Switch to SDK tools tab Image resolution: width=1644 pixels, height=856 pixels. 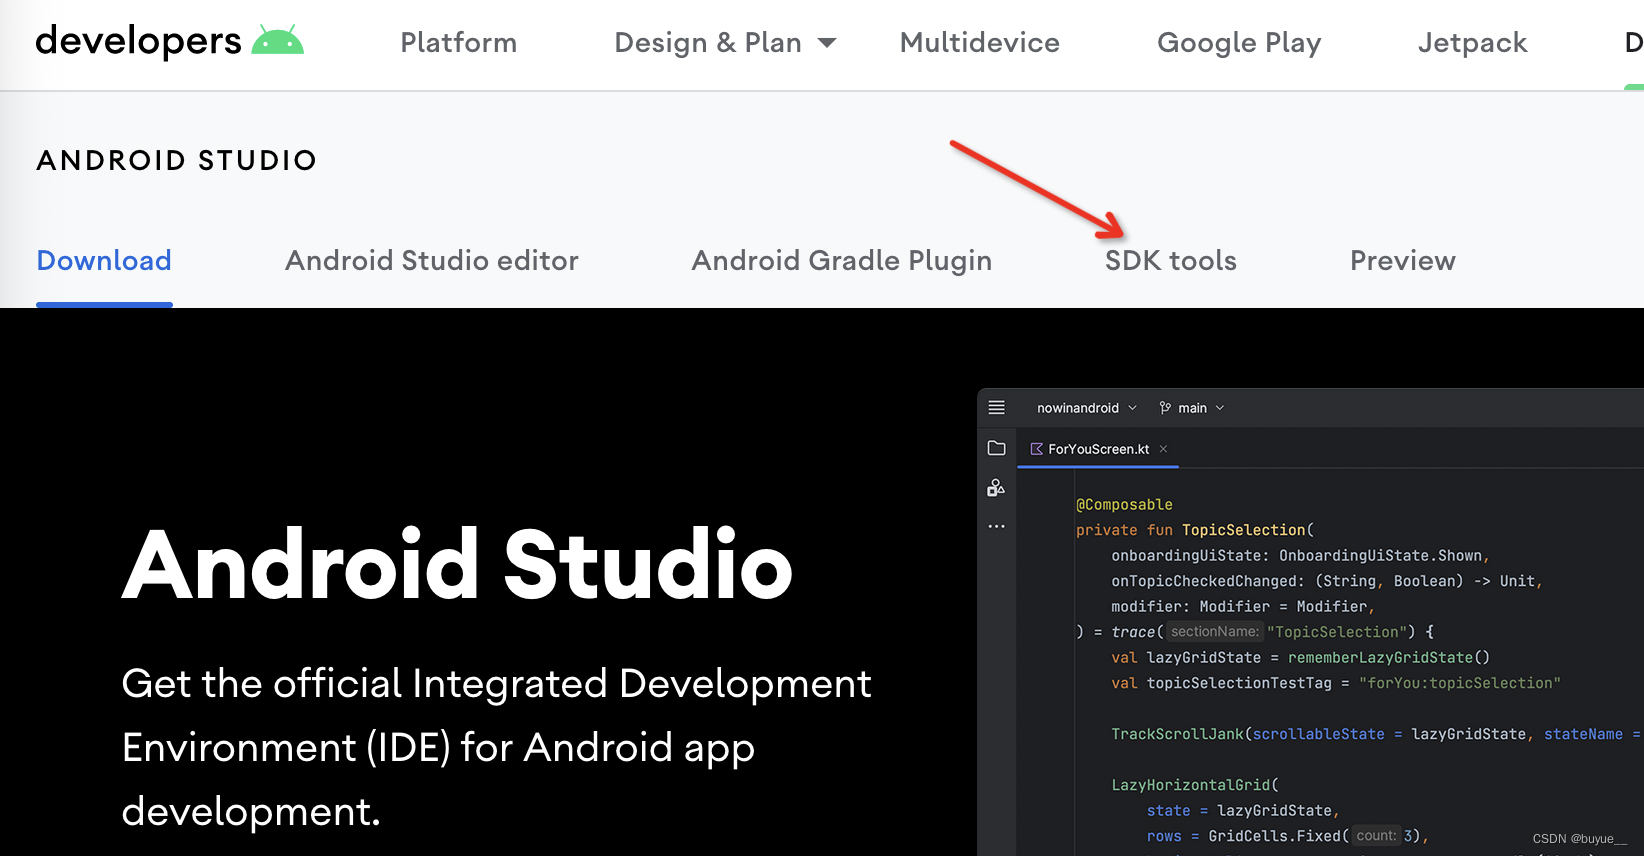[1171, 261]
